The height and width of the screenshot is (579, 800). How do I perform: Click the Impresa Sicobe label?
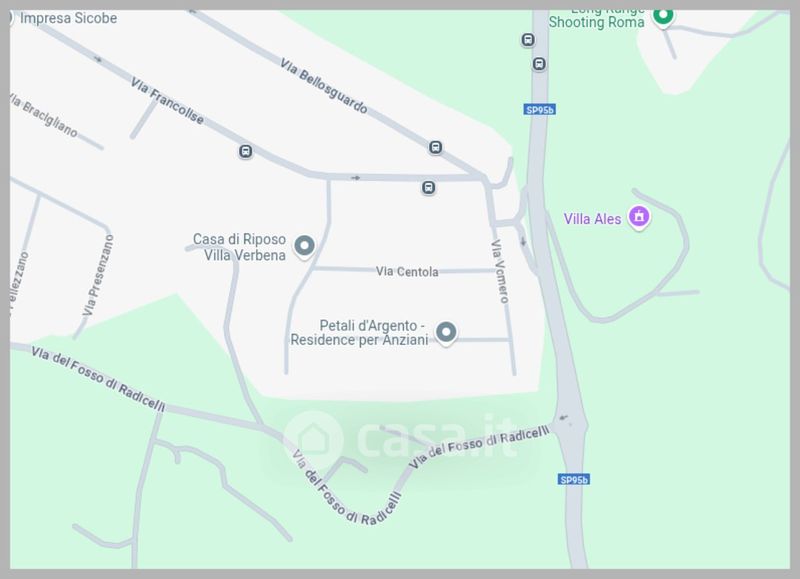pos(68,18)
